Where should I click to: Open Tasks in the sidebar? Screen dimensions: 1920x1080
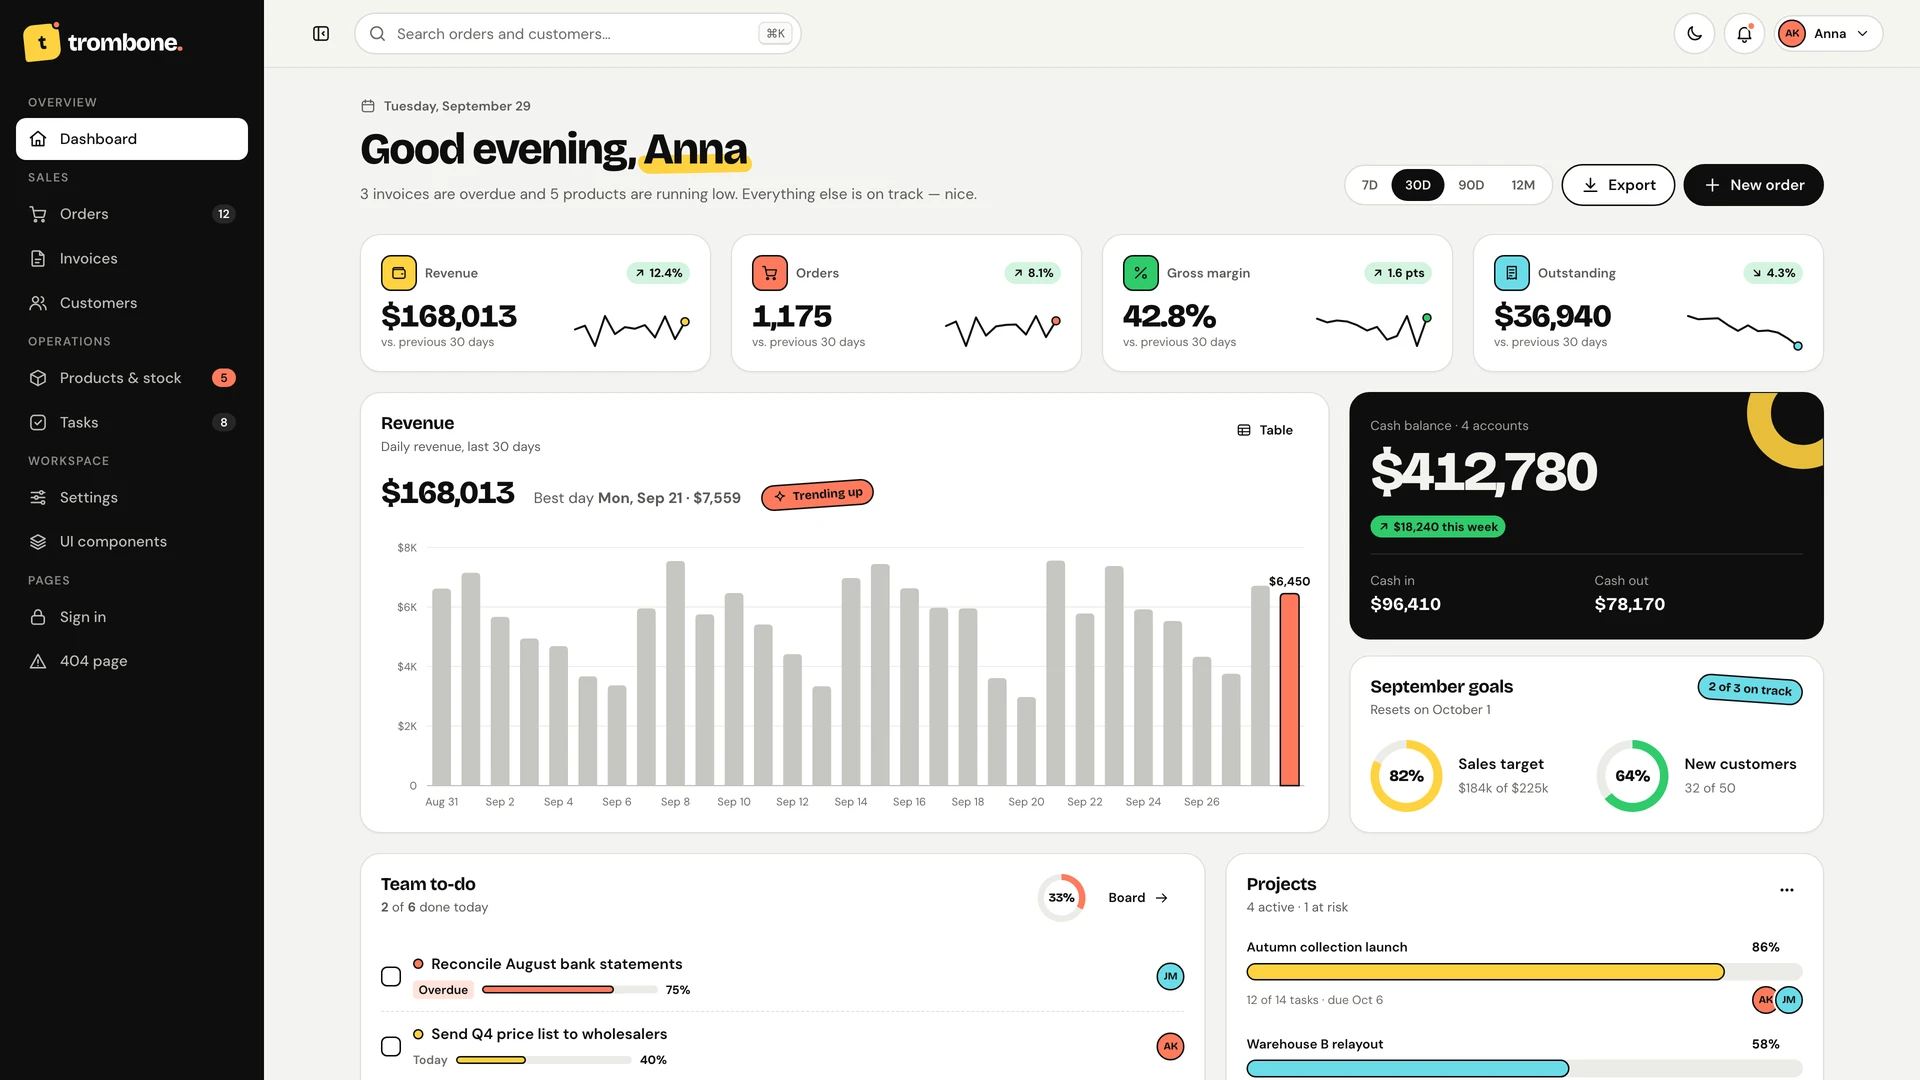pyautogui.click(x=132, y=422)
